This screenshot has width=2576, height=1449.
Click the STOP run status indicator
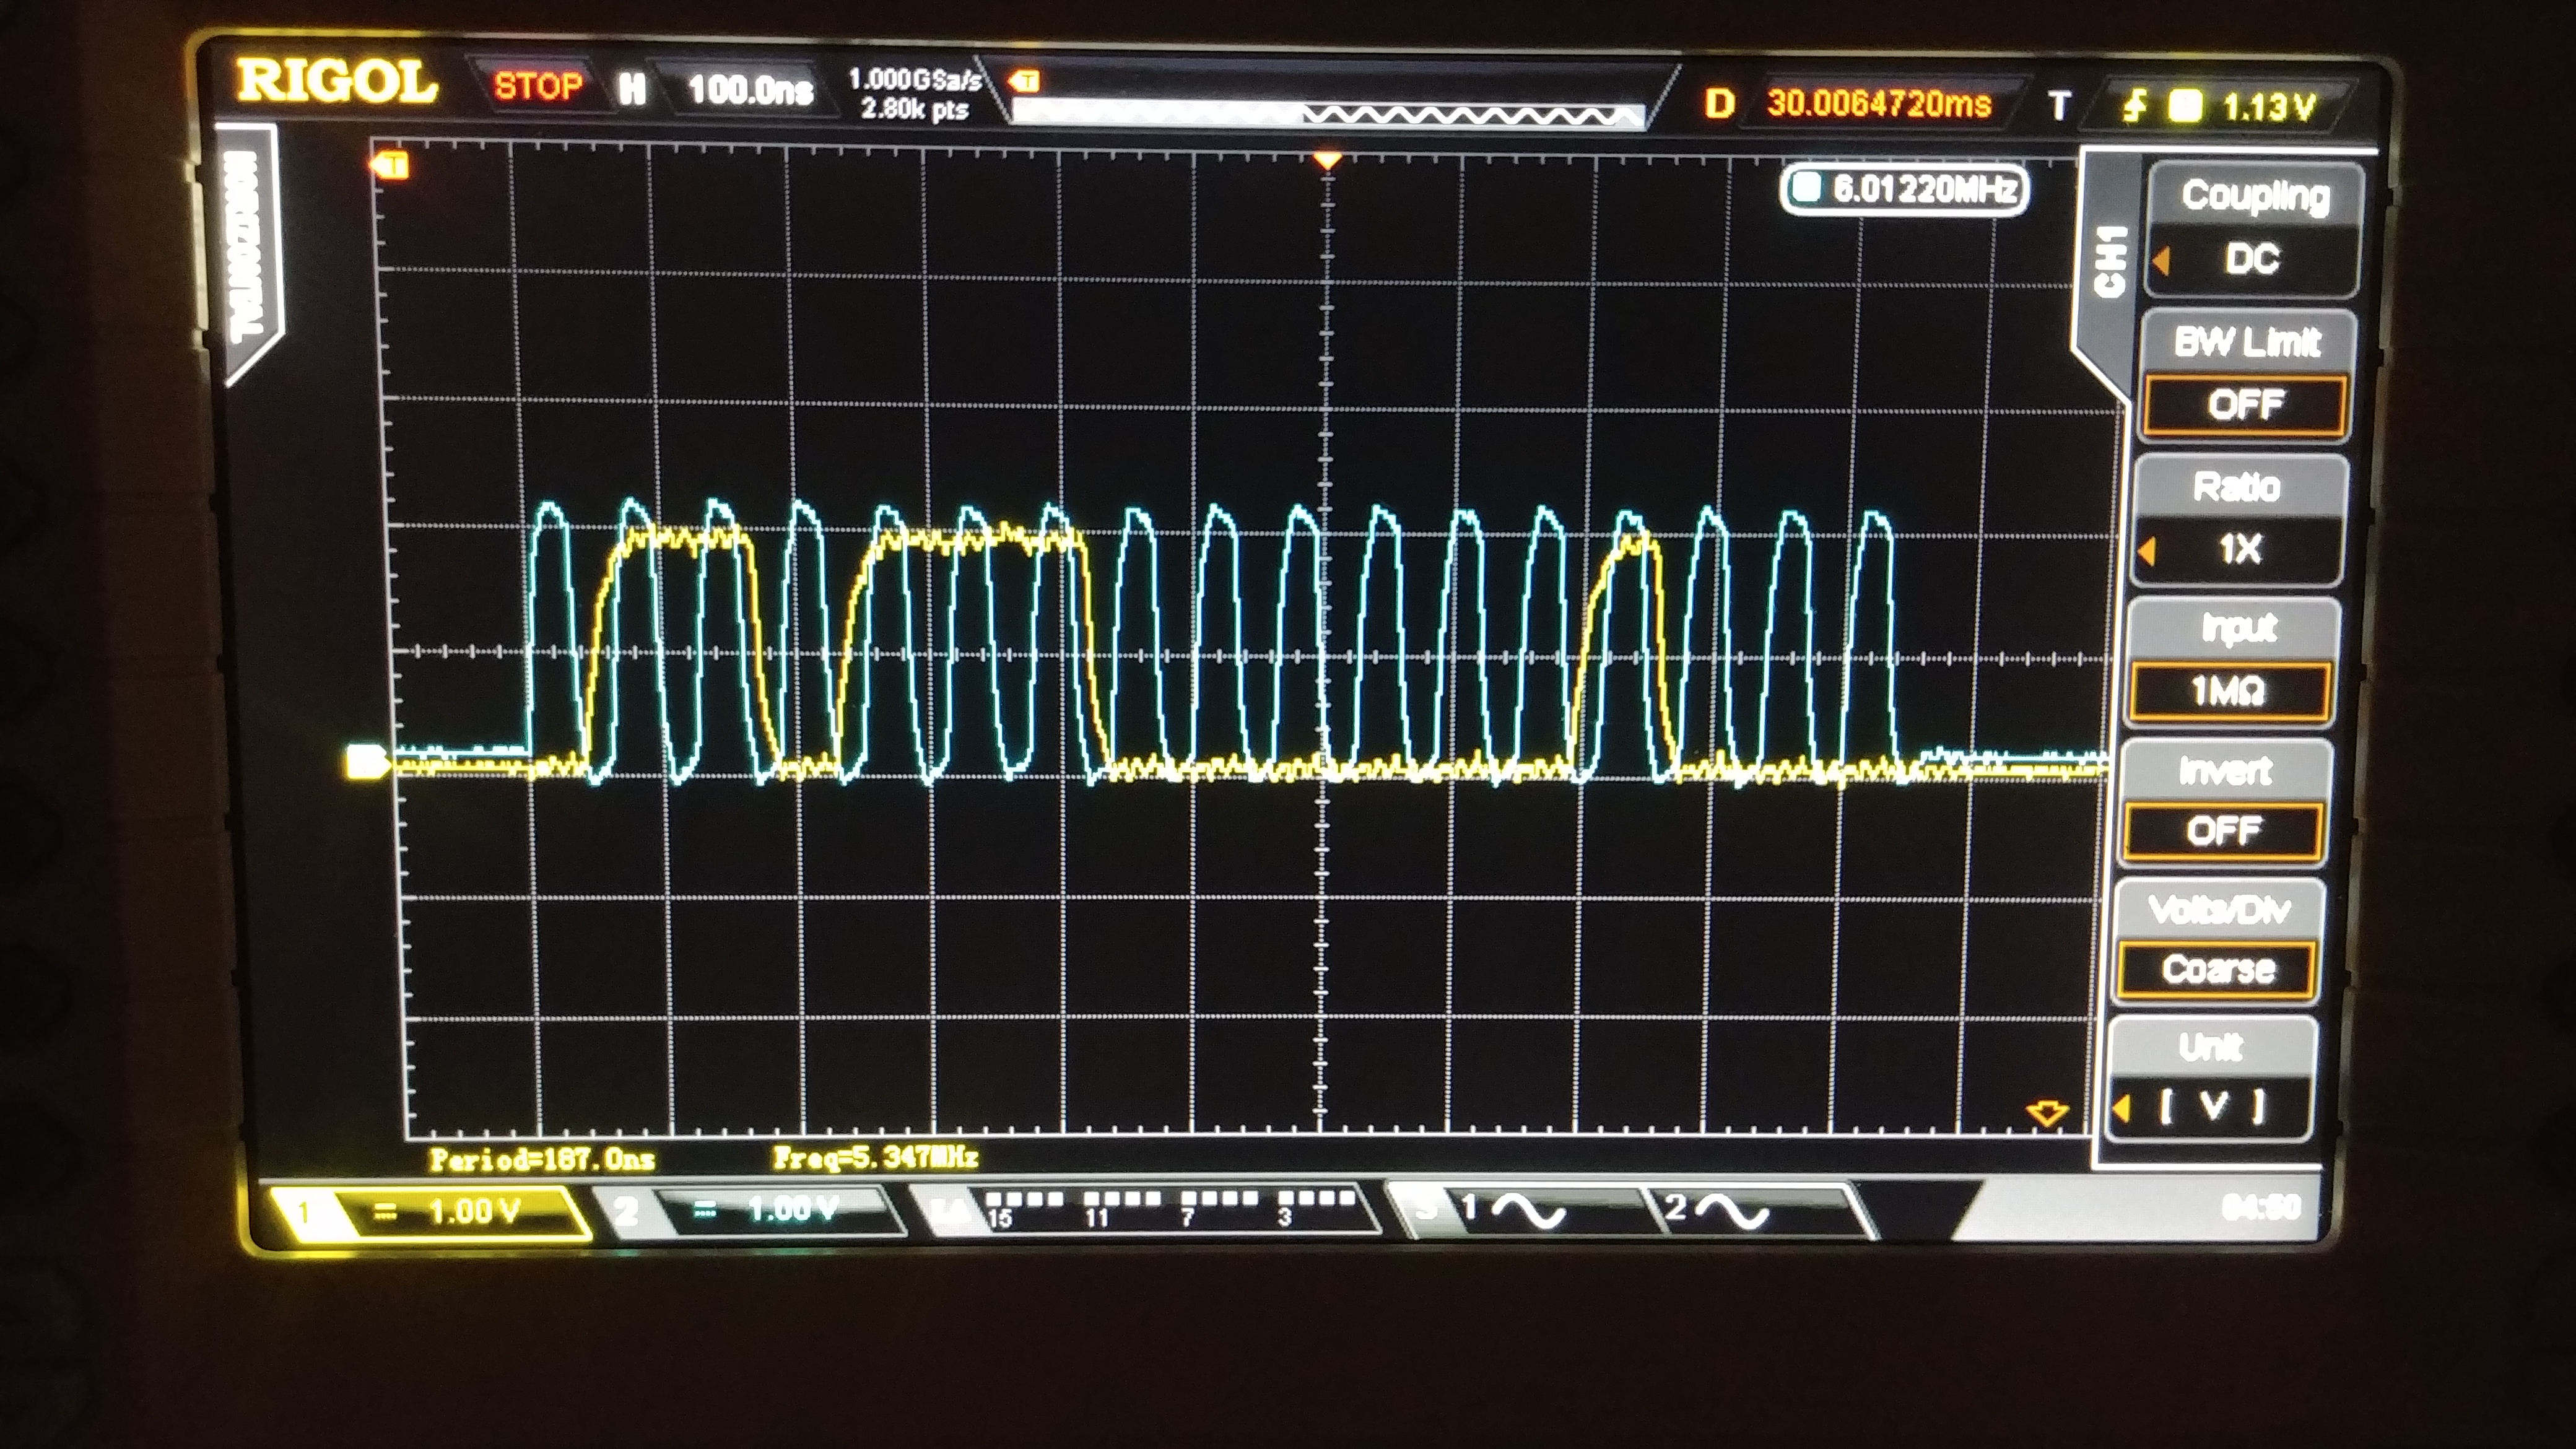tap(539, 86)
